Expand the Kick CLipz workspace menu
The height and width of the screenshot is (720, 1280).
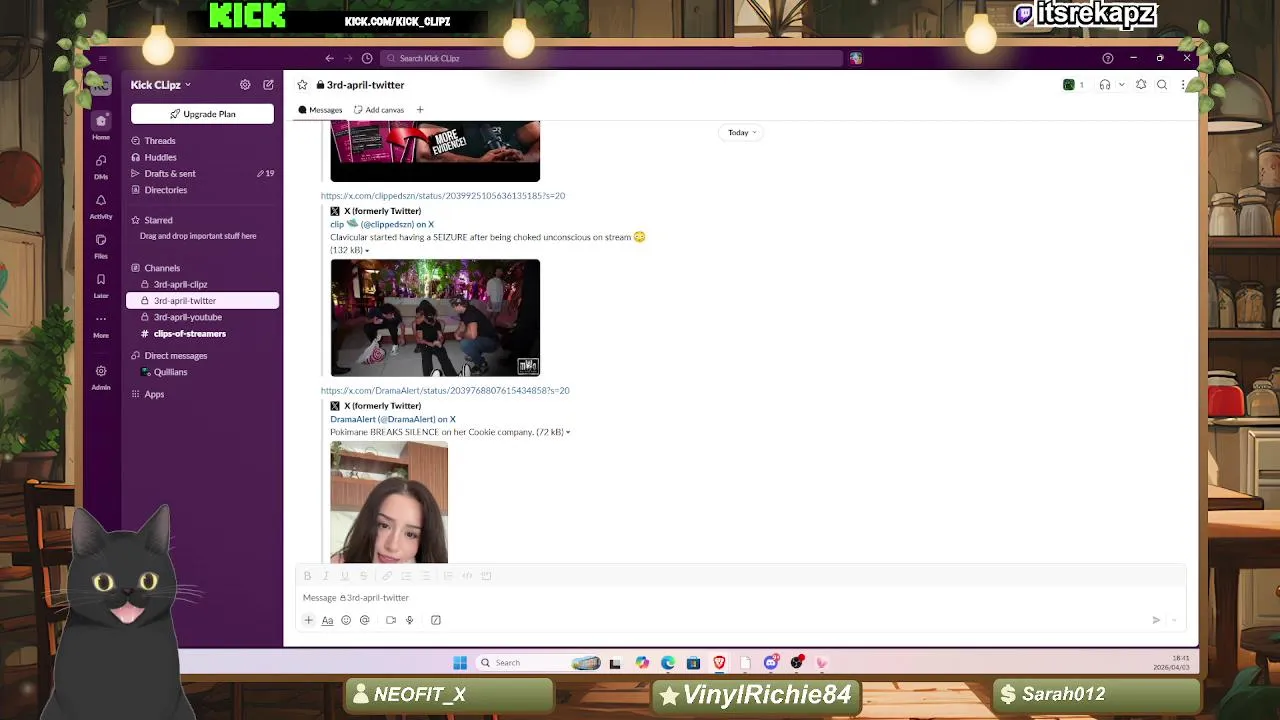(x=160, y=85)
